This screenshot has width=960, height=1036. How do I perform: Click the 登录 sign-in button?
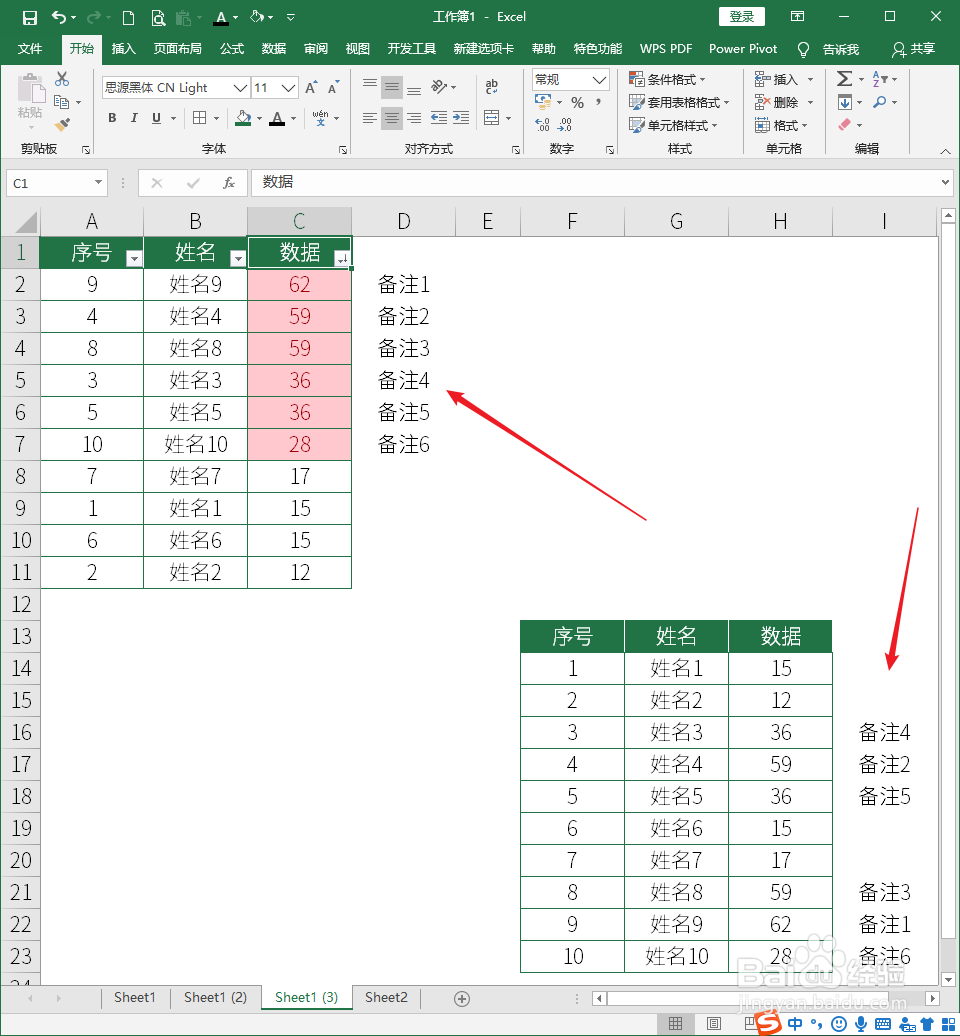pyautogui.click(x=741, y=17)
